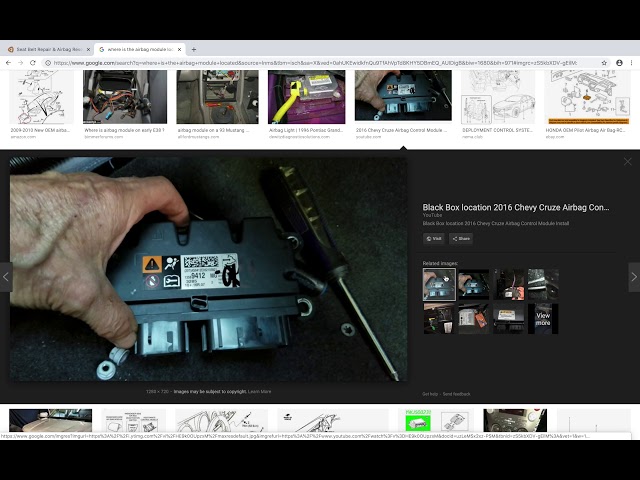The width and height of the screenshot is (640, 480).
Task: Switch to the Seat Belt Repair & Airbag tab
Action: (48, 49)
